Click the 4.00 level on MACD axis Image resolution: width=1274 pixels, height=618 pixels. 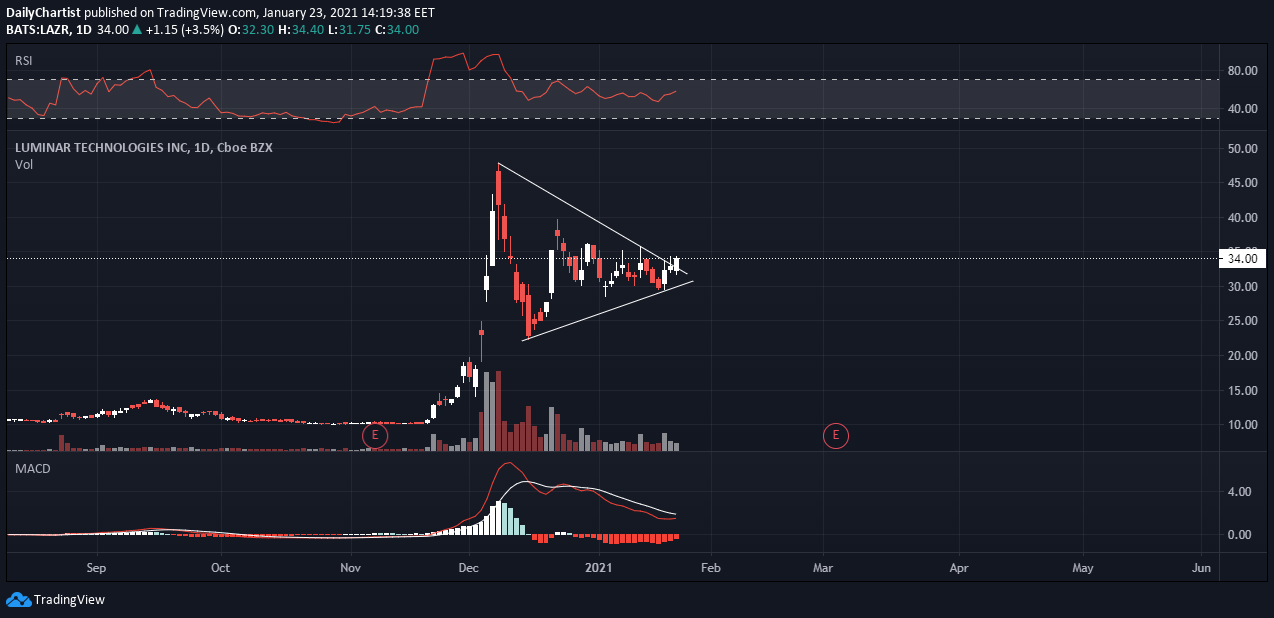pos(1240,492)
